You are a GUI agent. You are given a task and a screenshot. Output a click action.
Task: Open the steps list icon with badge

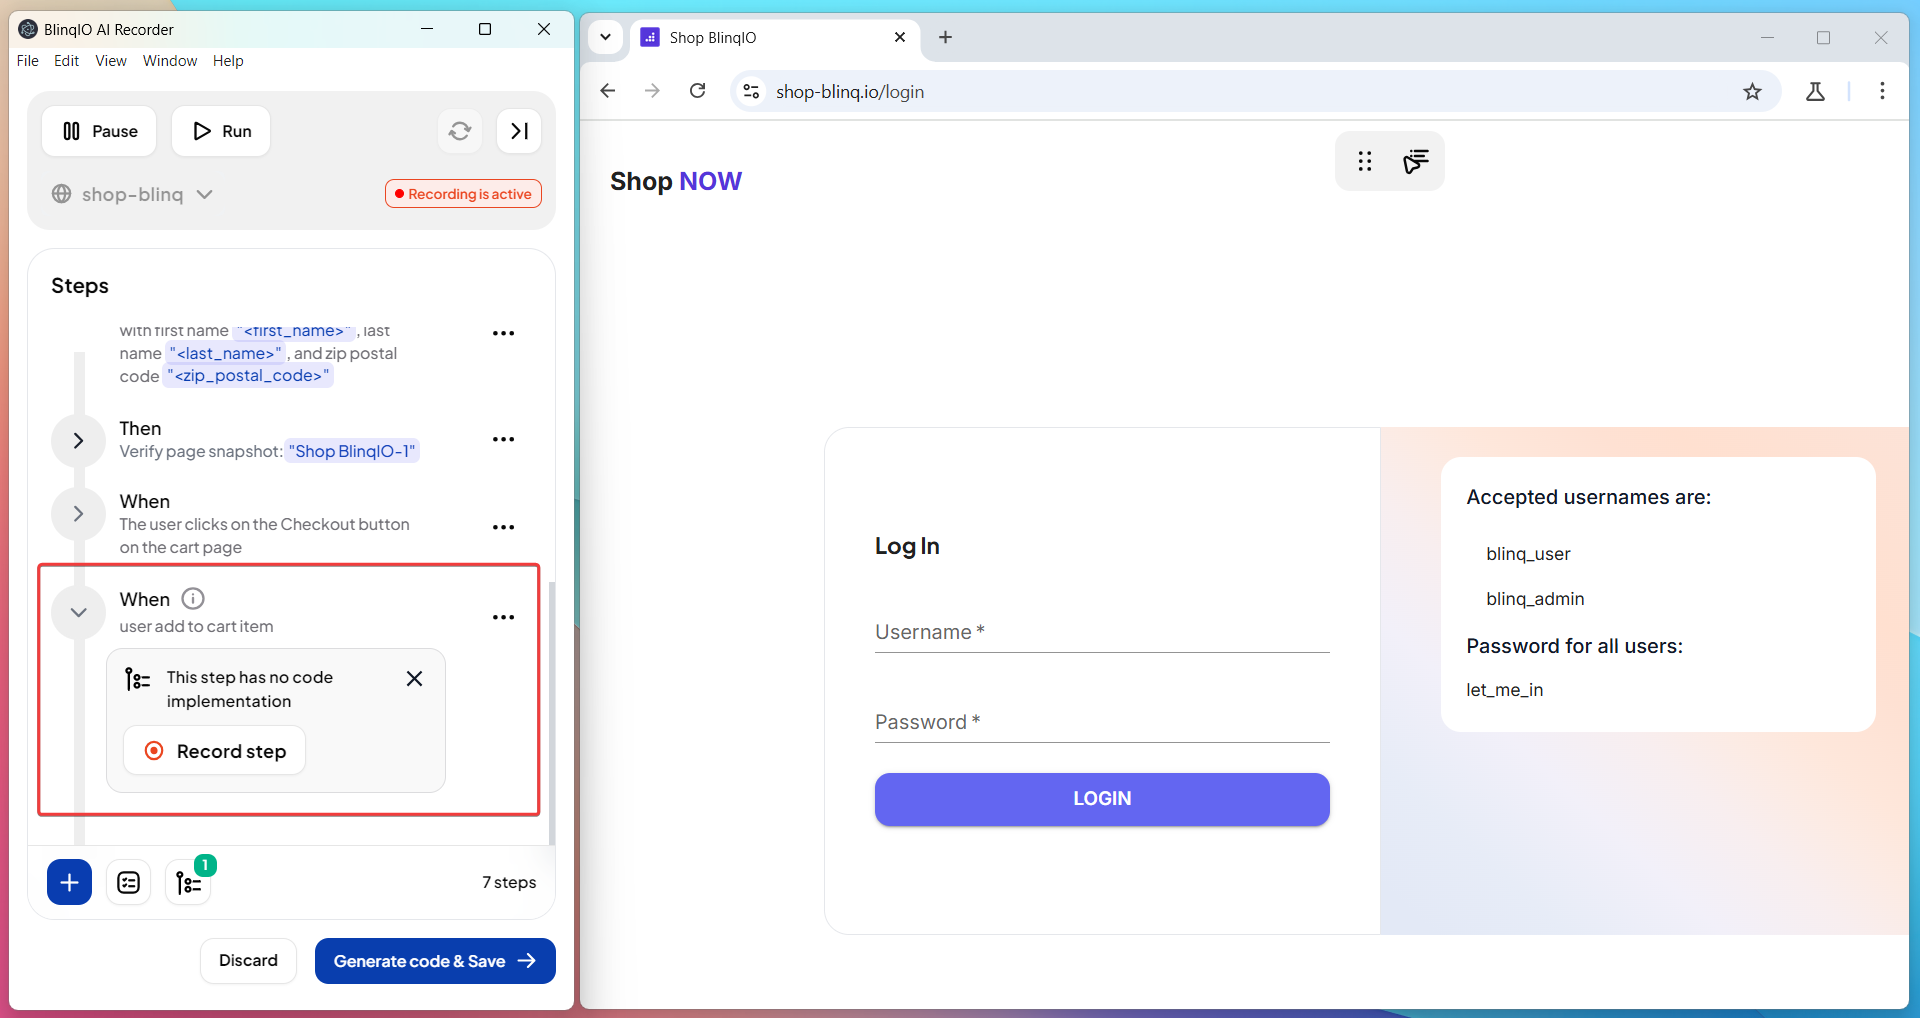(x=189, y=882)
